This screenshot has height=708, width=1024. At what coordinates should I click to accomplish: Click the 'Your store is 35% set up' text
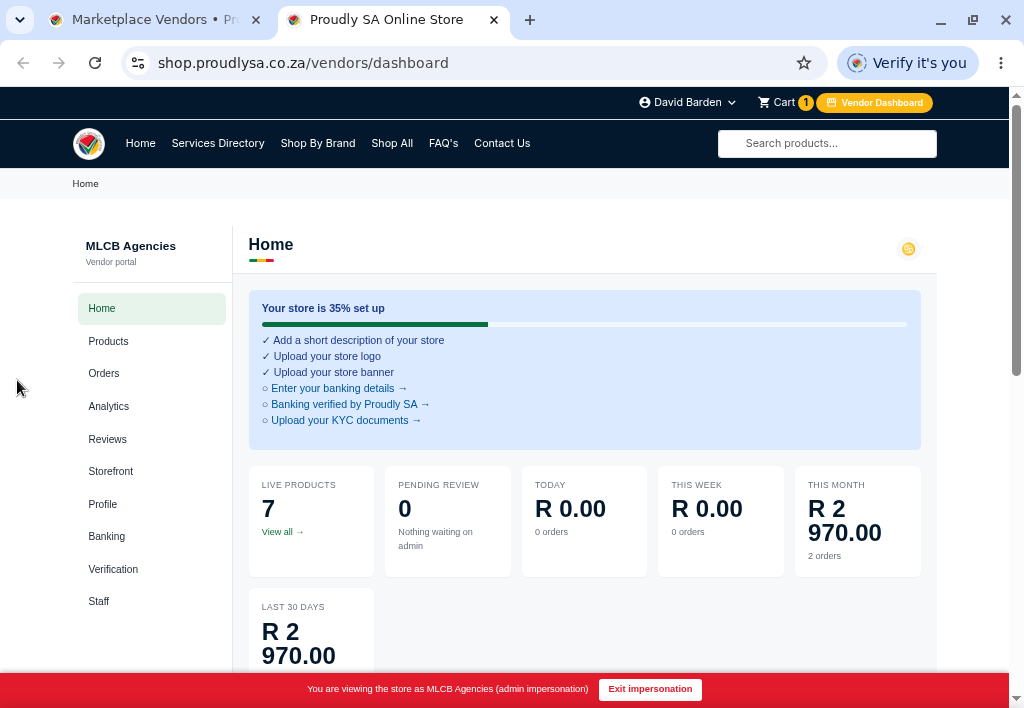click(323, 308)
